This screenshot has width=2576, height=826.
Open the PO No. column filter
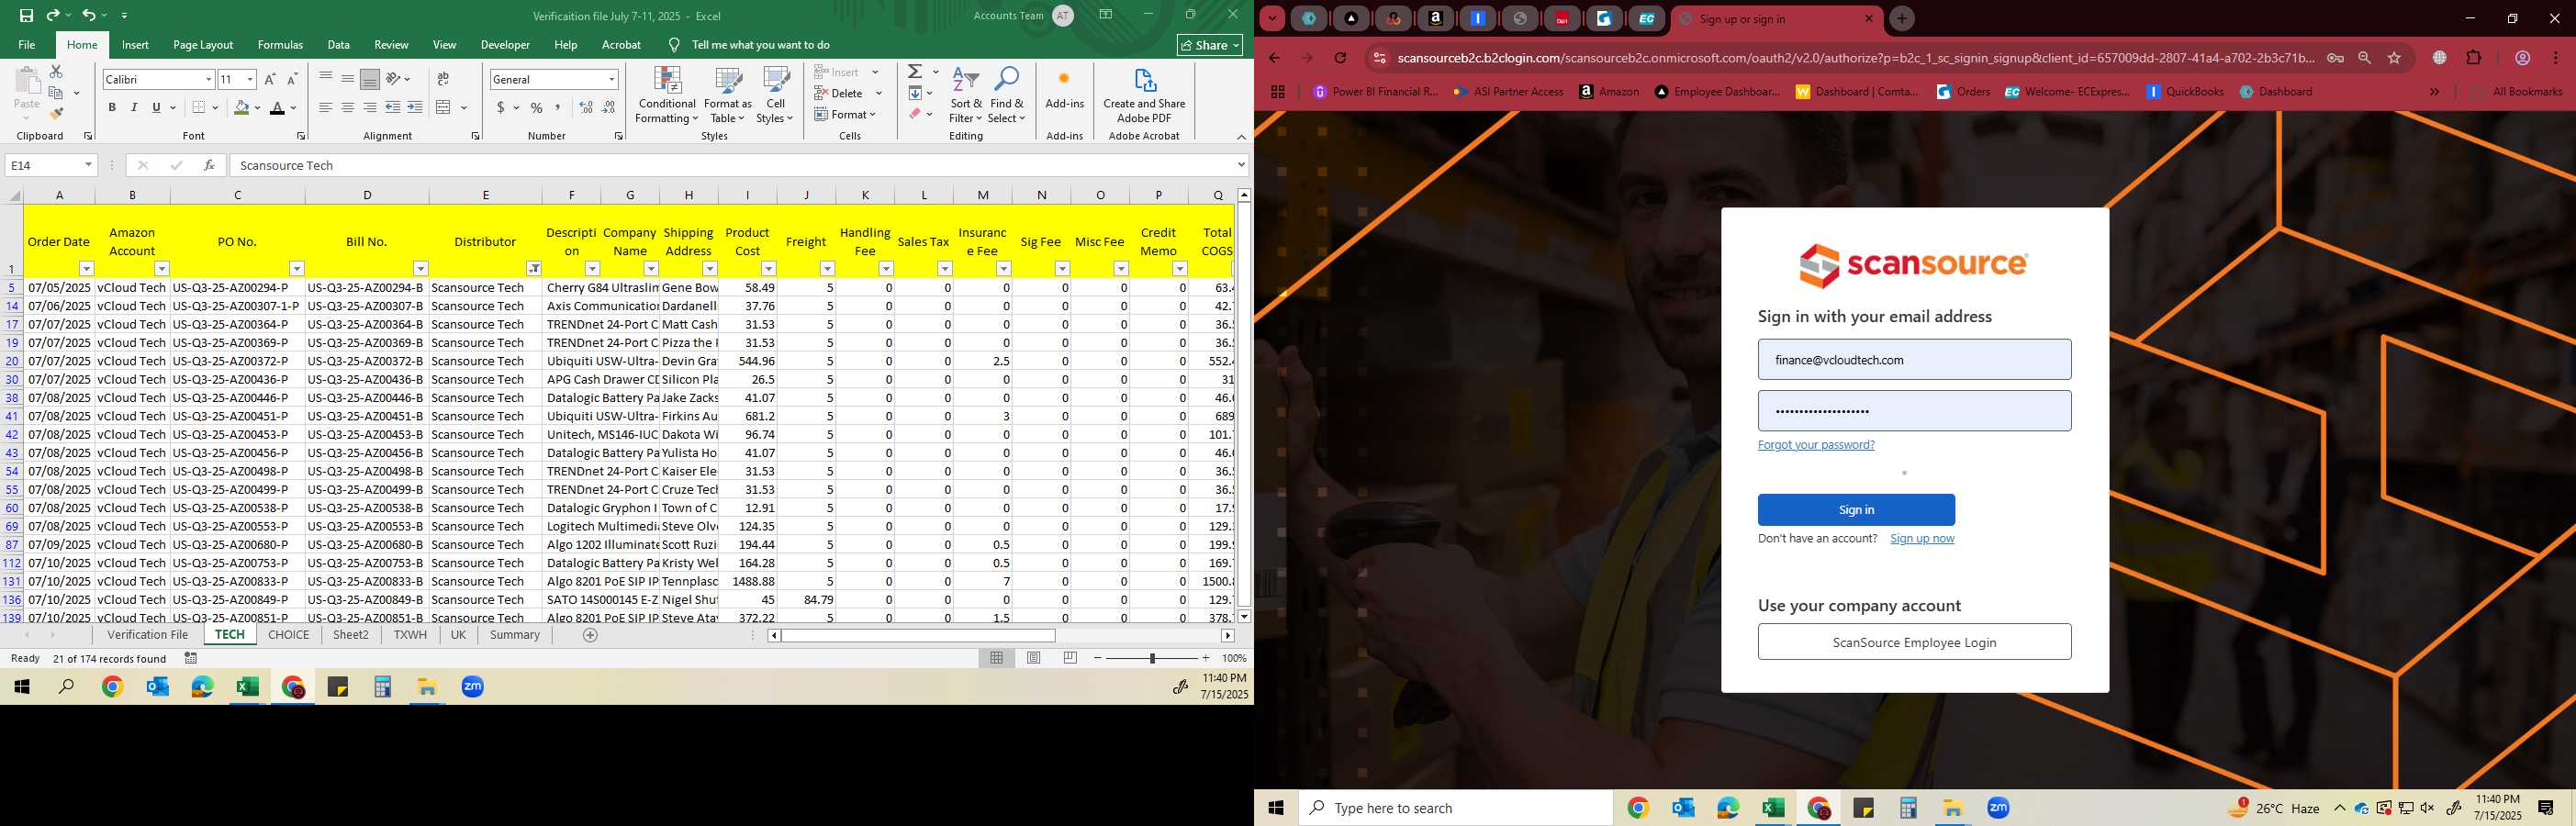tap(296, 268)
